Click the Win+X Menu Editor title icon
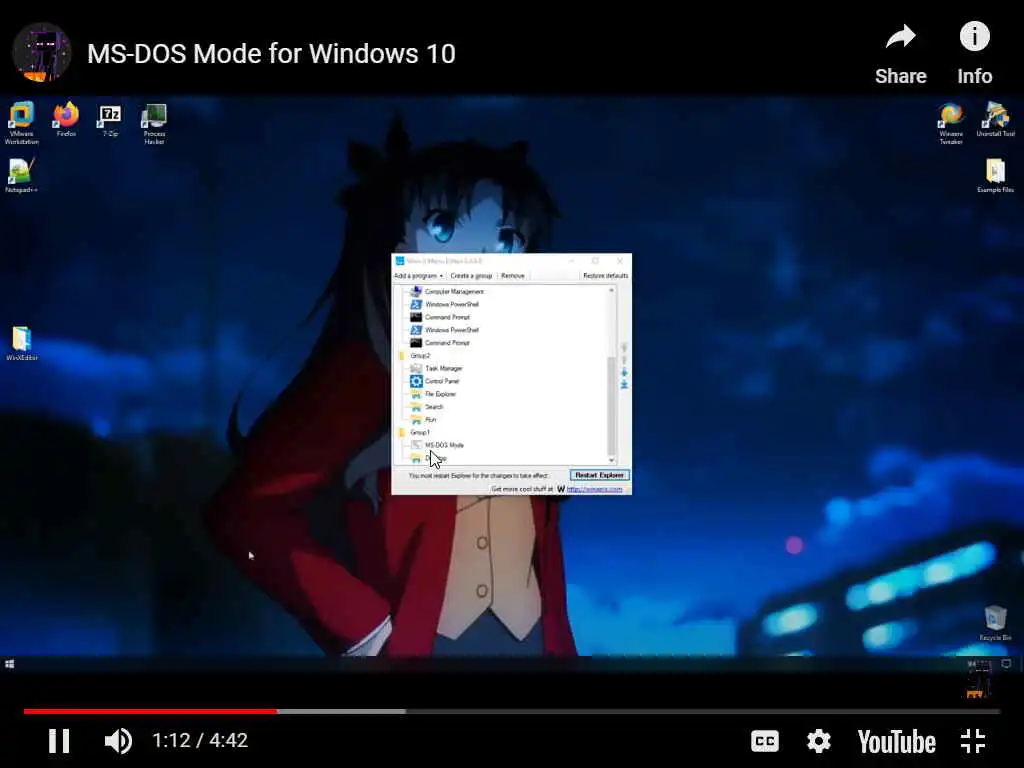1024x768 pixels. pos(400,261)
